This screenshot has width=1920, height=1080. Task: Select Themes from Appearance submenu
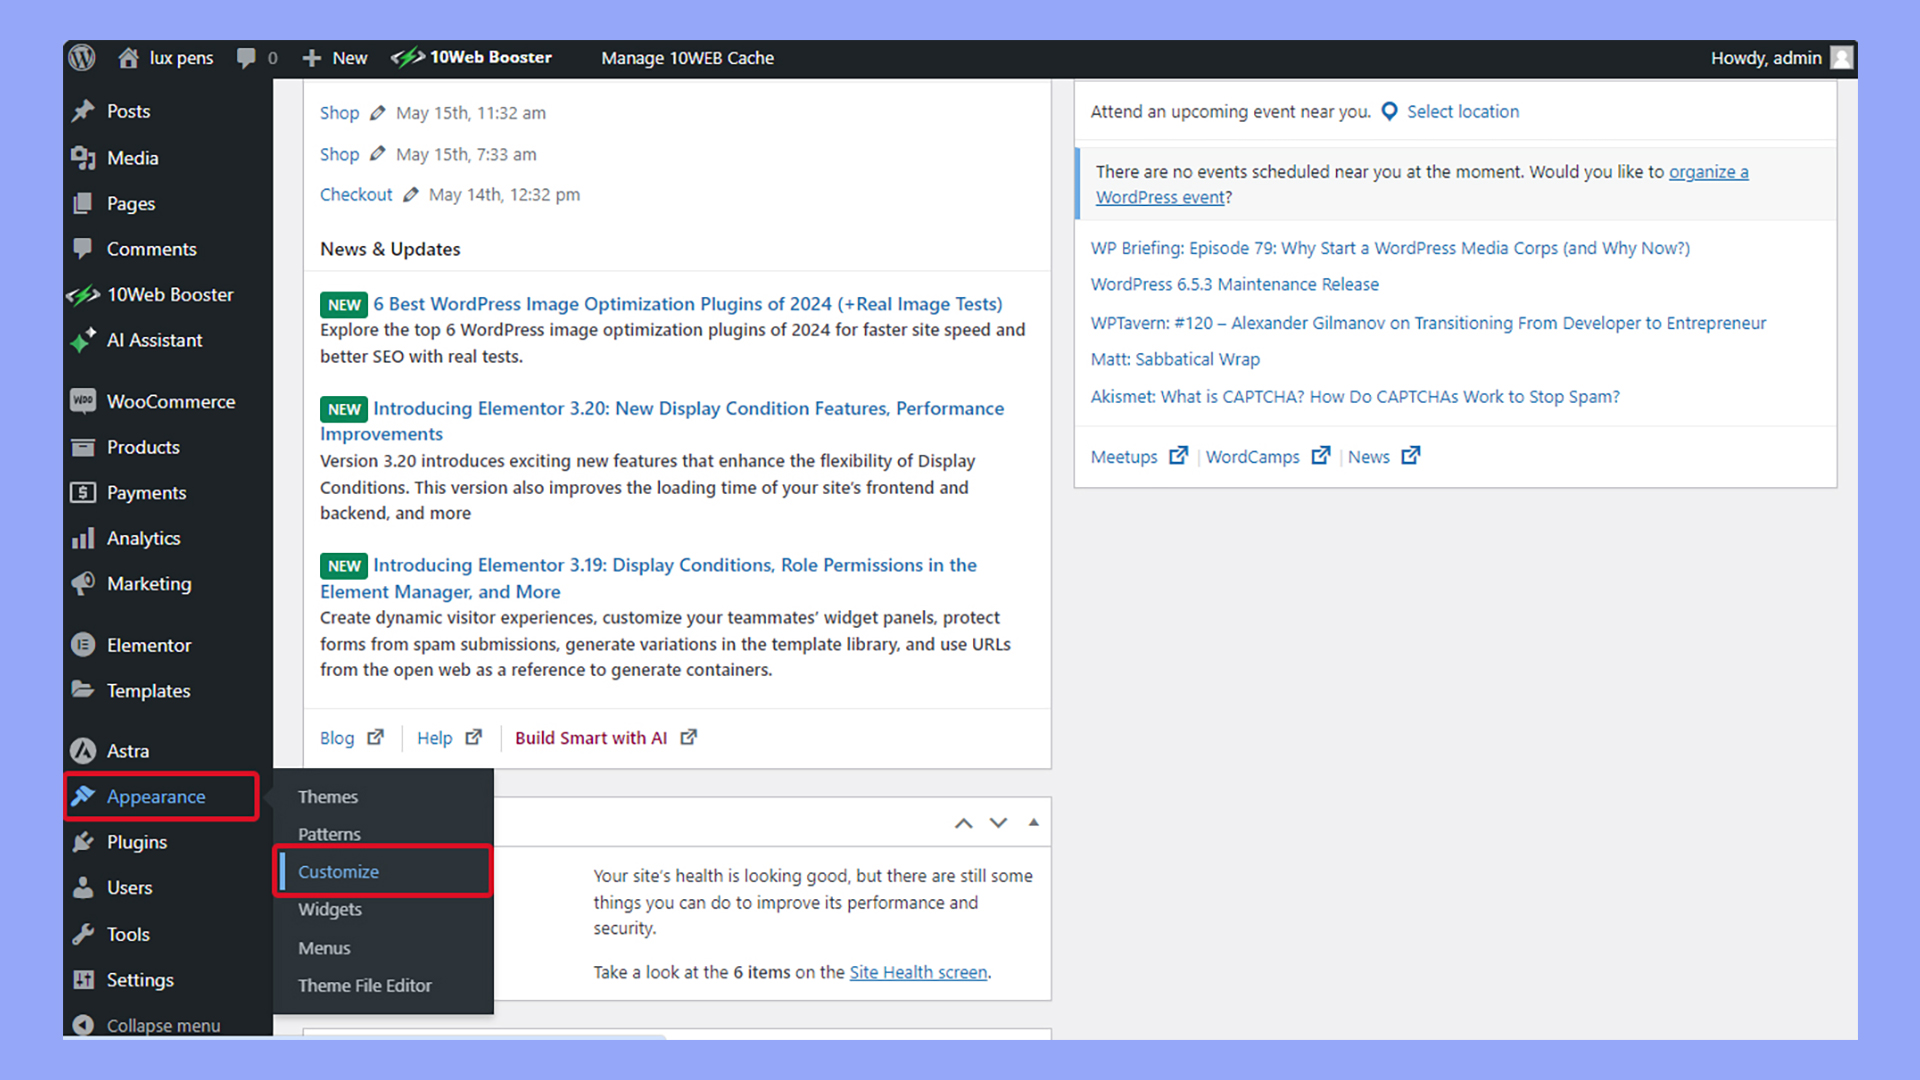(328, 796)
